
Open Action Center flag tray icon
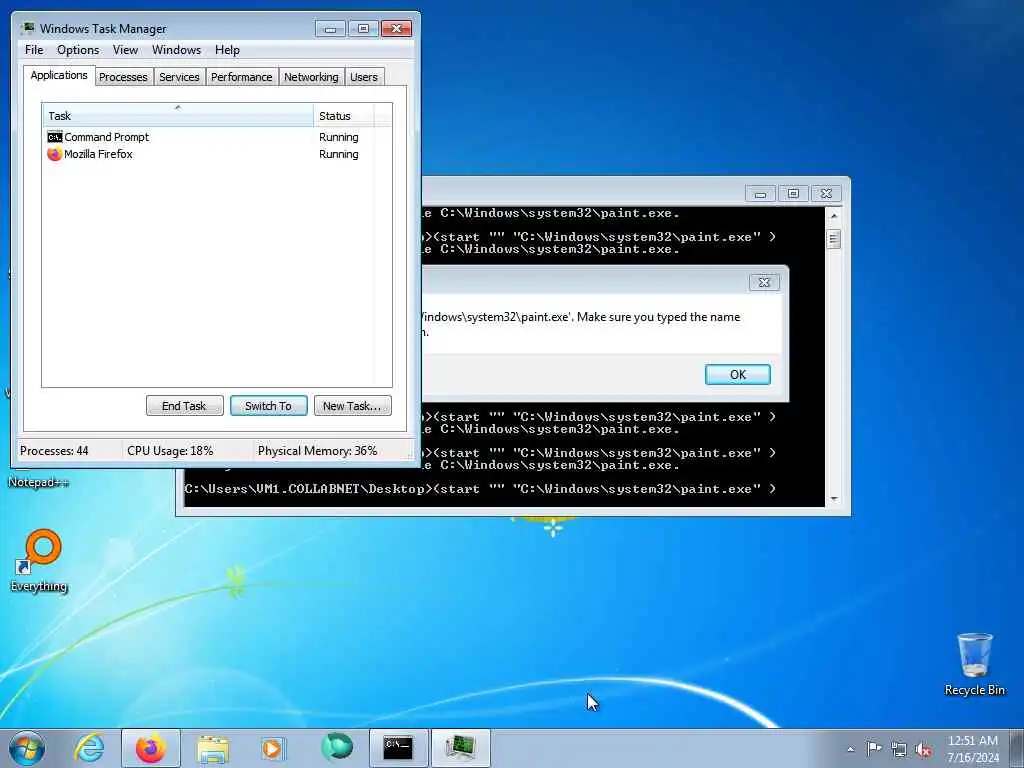874,748
